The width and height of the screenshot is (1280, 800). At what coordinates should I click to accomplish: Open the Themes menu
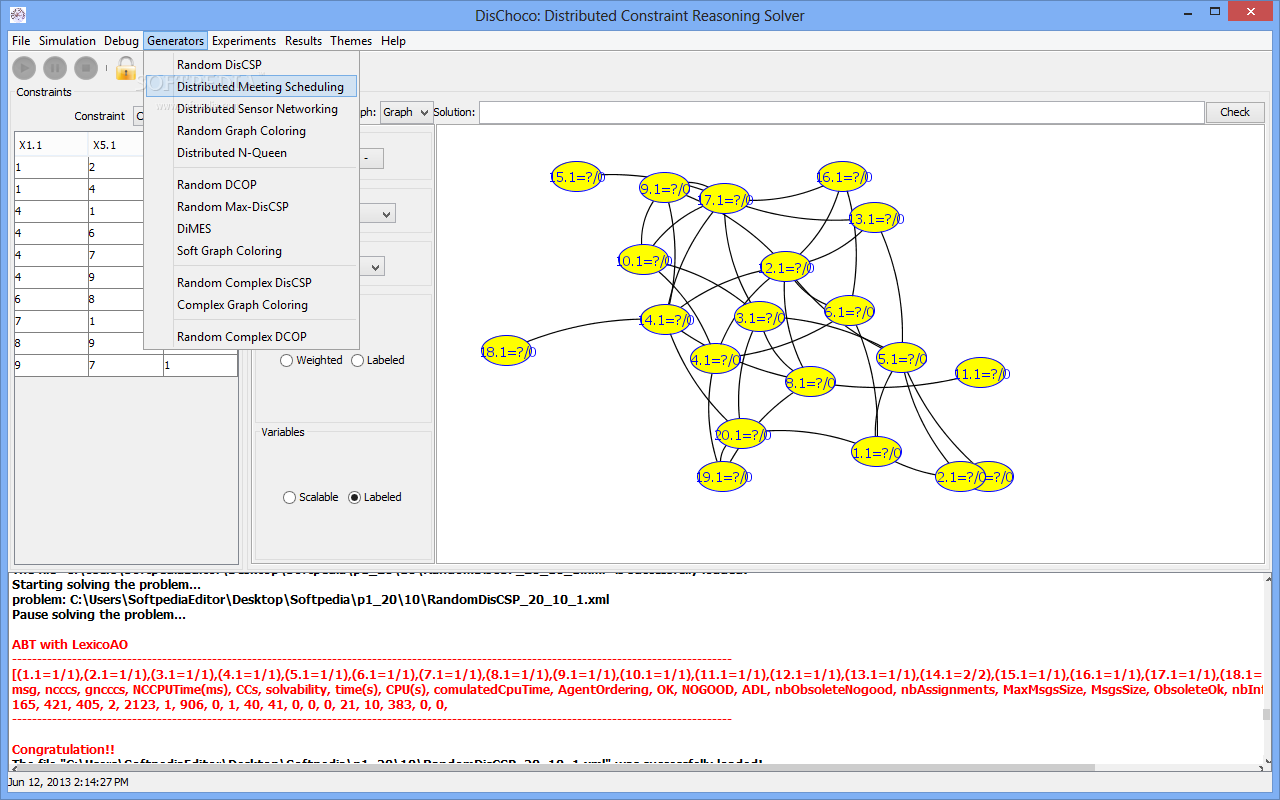tap(351, 41)
